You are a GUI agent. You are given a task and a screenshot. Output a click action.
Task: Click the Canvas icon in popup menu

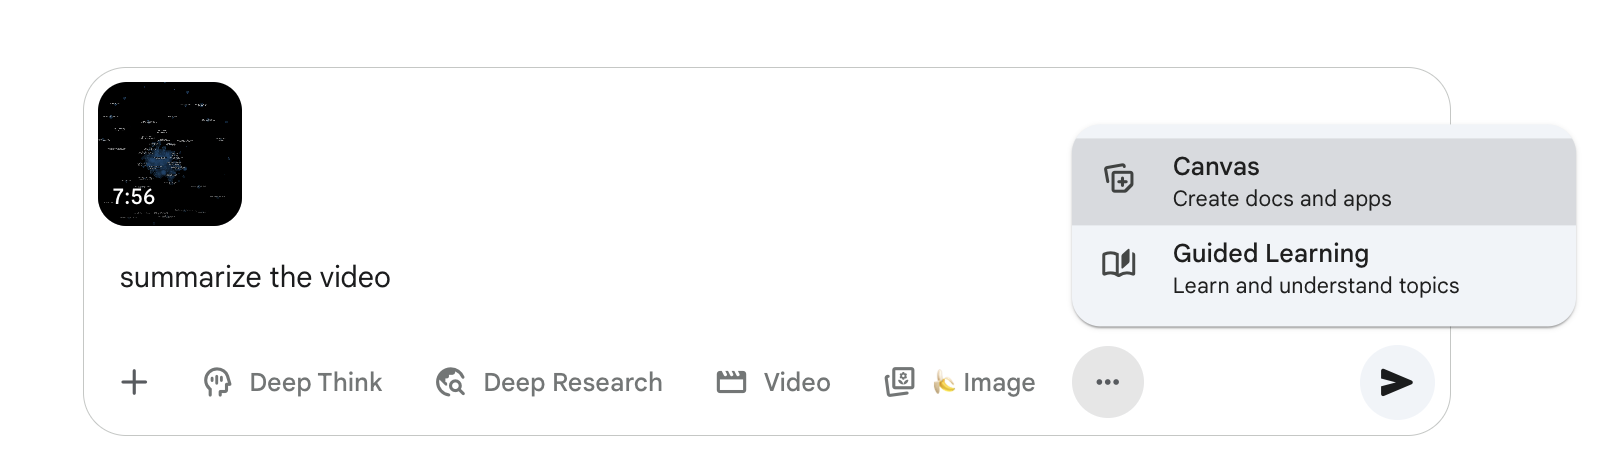tap(1119, 180)
